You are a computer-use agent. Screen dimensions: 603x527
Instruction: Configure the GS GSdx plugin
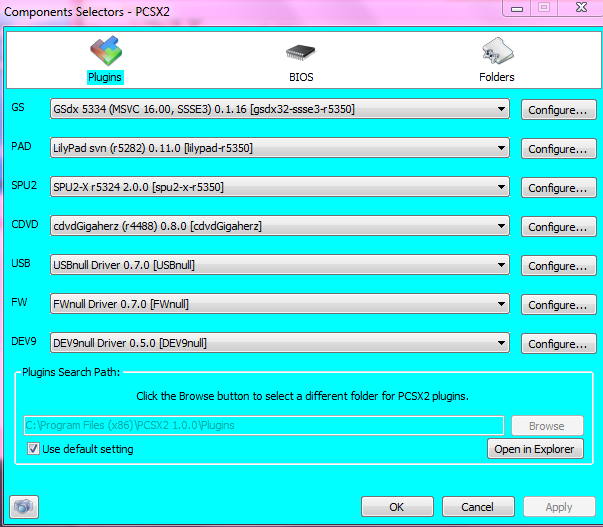(558, 110)
